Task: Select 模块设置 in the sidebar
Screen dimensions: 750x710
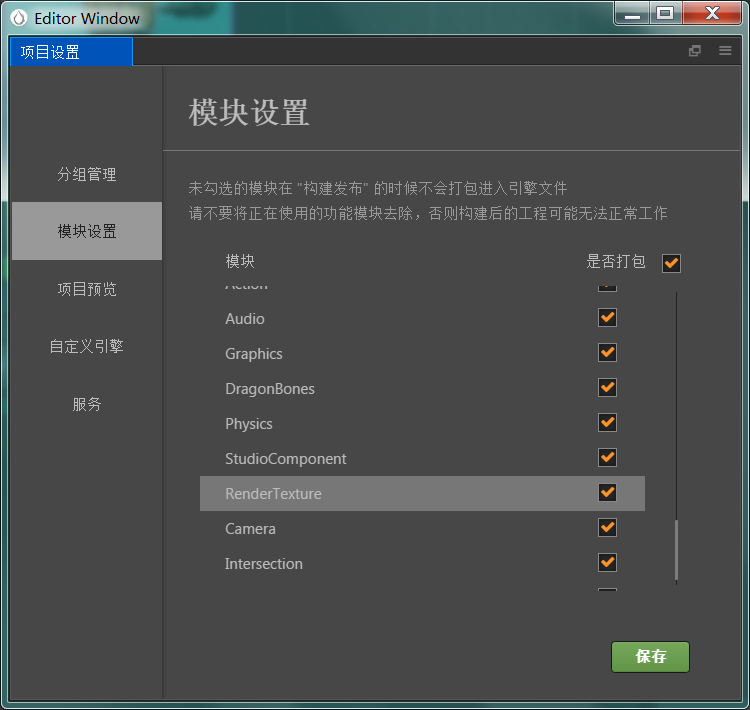Action: (x=87, y=231)
